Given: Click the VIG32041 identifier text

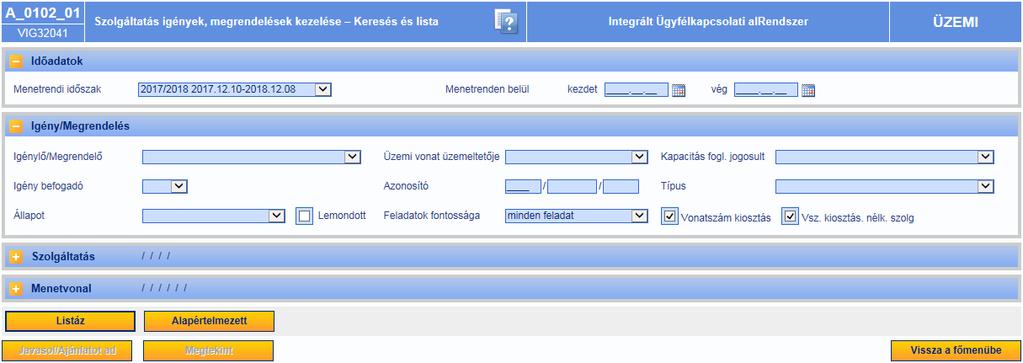Looking at the screenshot, I should point(42,33).
